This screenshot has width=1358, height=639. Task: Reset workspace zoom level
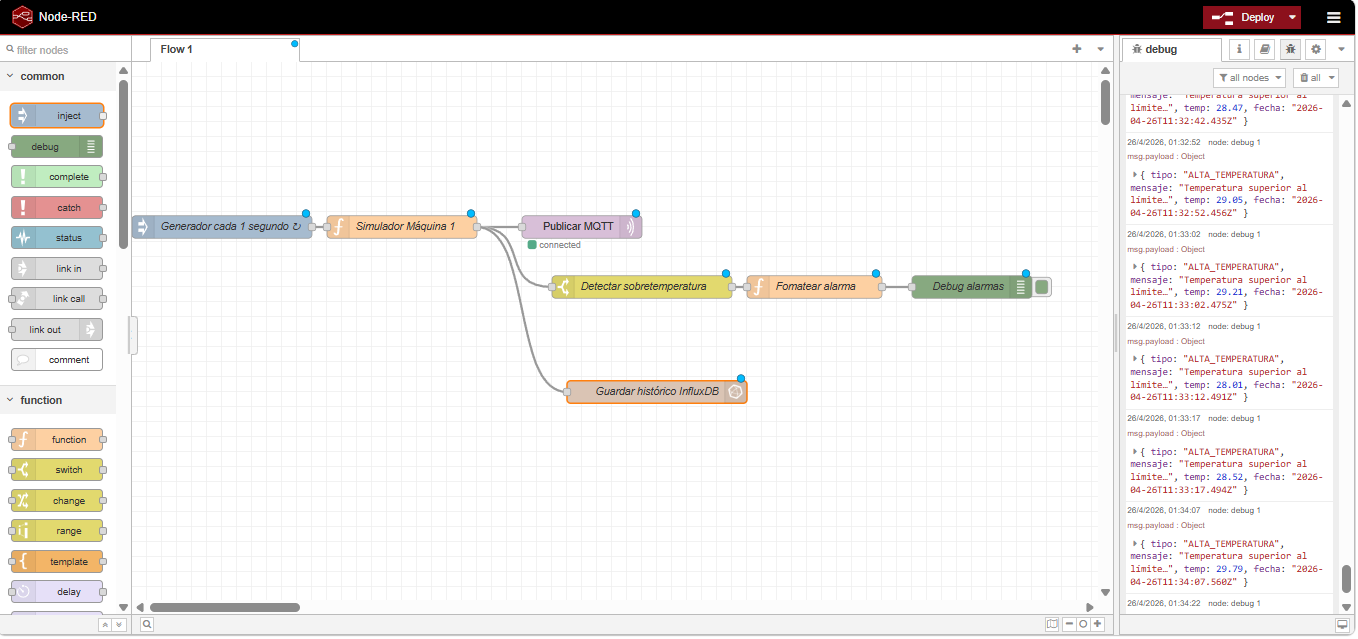coord(1083,624)
